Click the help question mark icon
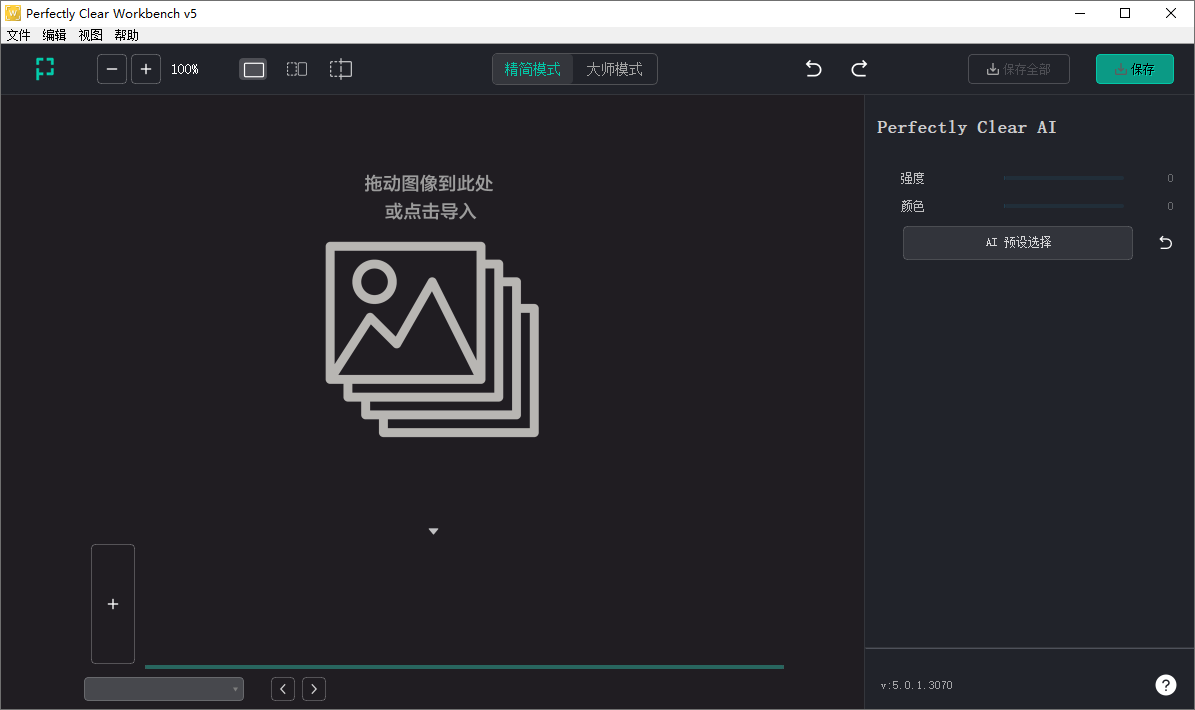The image size is (1195, 710). [x=1166, y=685]
